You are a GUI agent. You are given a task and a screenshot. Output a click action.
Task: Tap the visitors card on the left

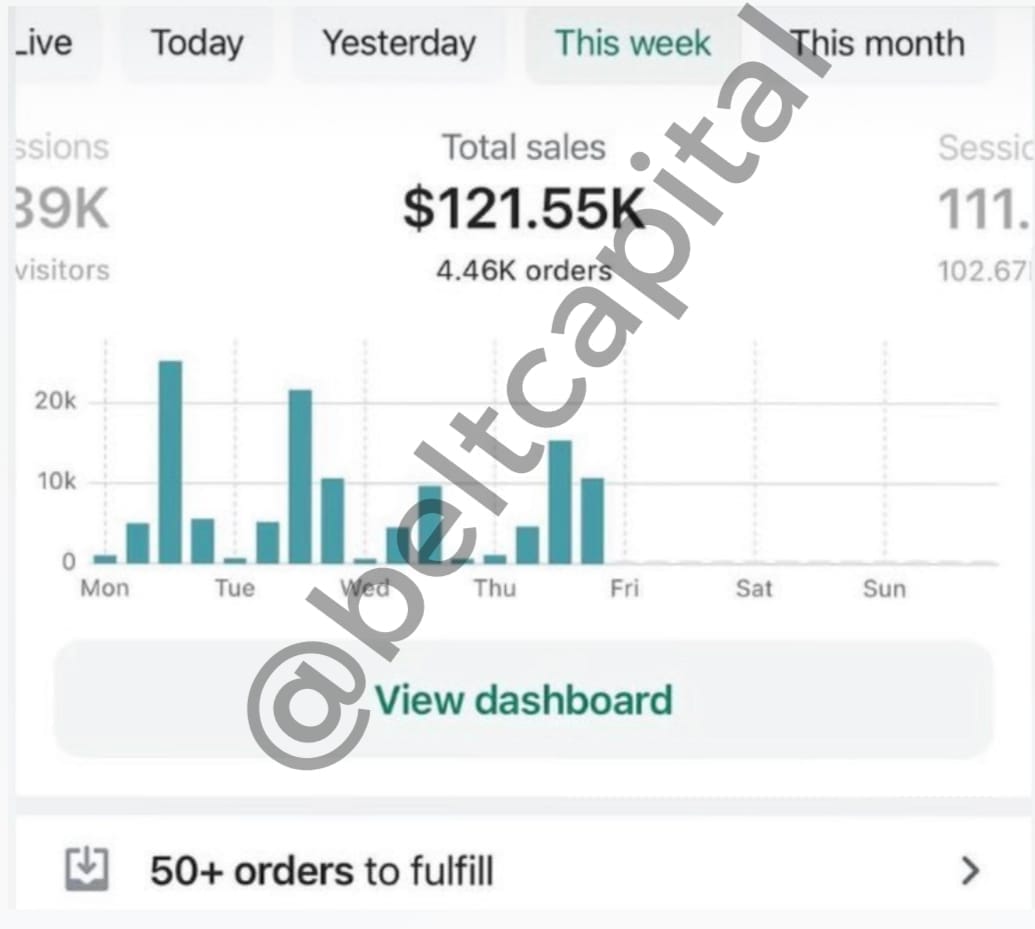pos(62,208)
